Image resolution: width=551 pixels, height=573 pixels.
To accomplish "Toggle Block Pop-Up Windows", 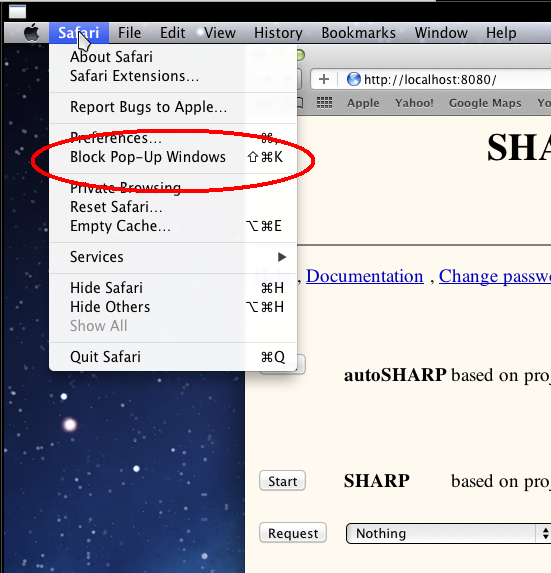I will 173,157.
